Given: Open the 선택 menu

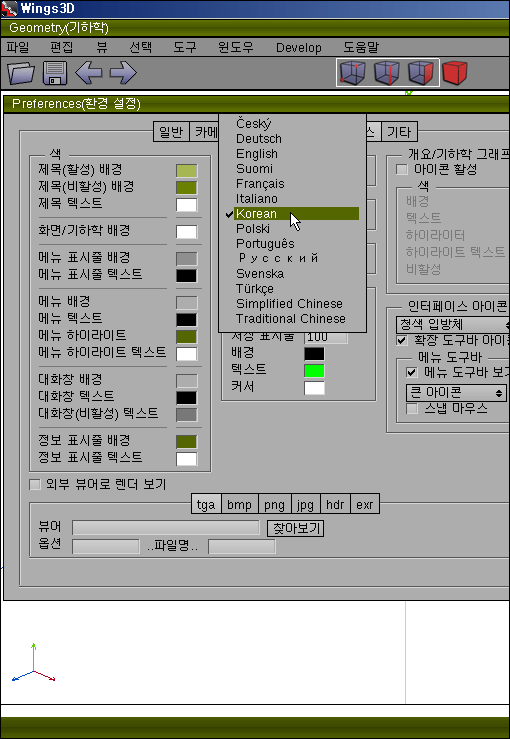Looking at the screenshot, I should 140,47.
